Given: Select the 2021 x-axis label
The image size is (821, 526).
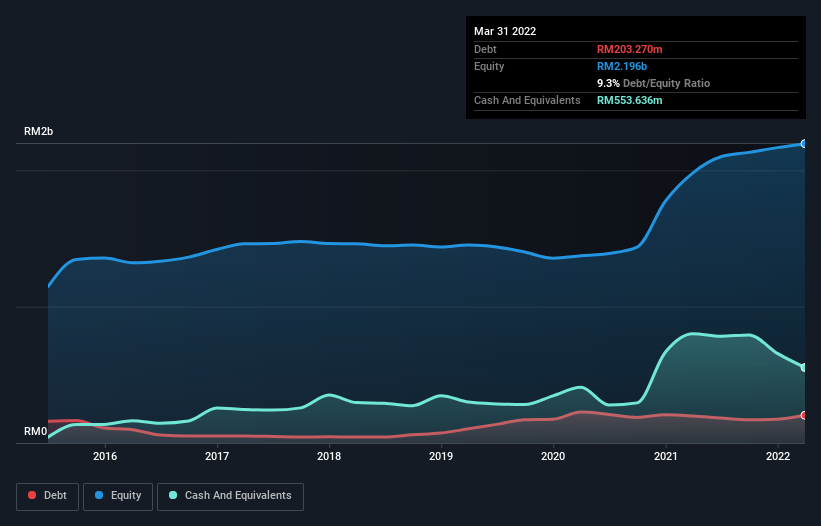Looking at the screenshot, I should pos(665,456).
